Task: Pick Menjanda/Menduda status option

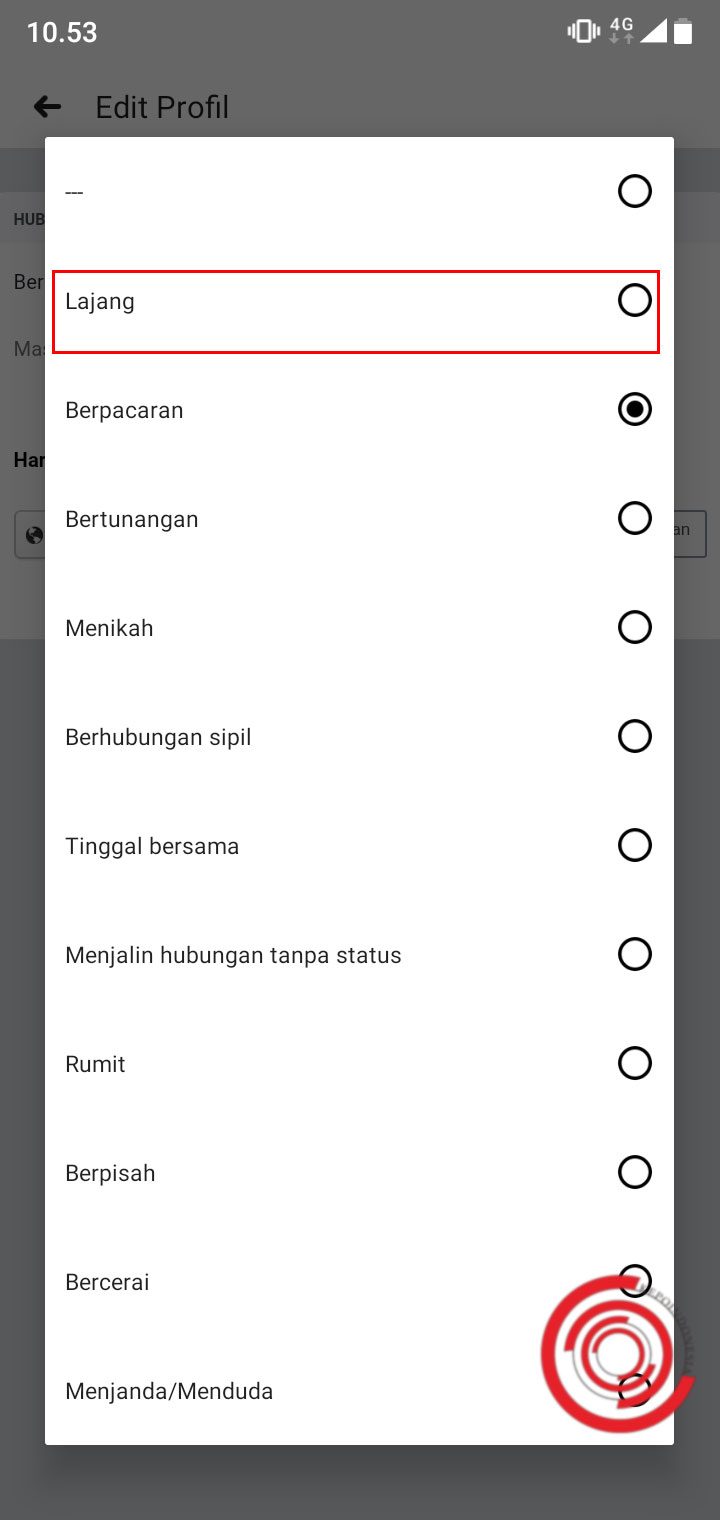Action: [x=169, y=1391]
